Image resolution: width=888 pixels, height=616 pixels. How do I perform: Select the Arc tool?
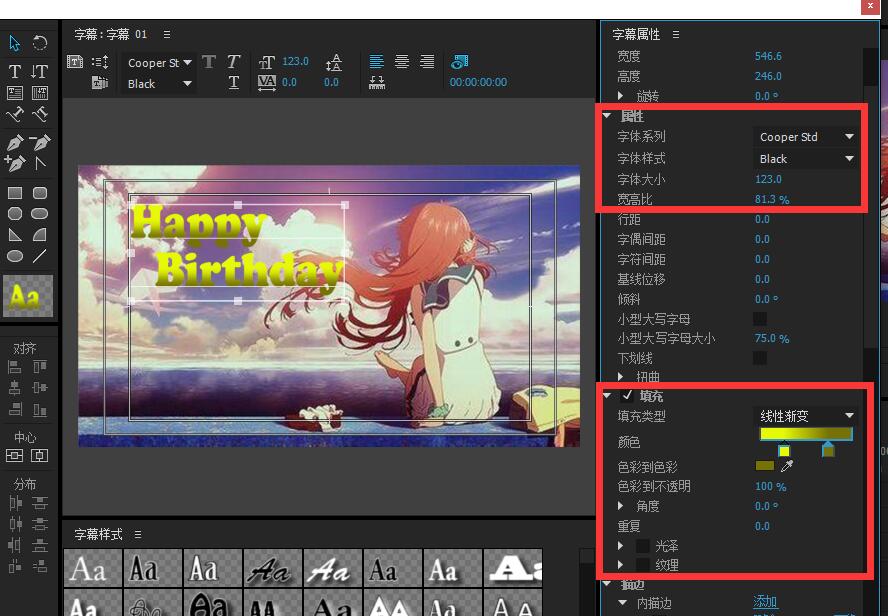[40, 235]
